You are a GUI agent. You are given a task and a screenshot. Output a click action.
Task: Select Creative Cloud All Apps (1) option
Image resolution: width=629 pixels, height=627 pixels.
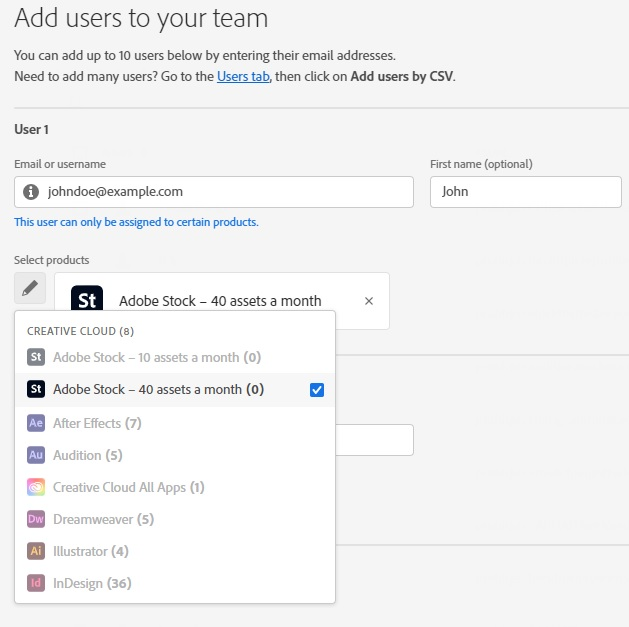[x=174, y=487]
